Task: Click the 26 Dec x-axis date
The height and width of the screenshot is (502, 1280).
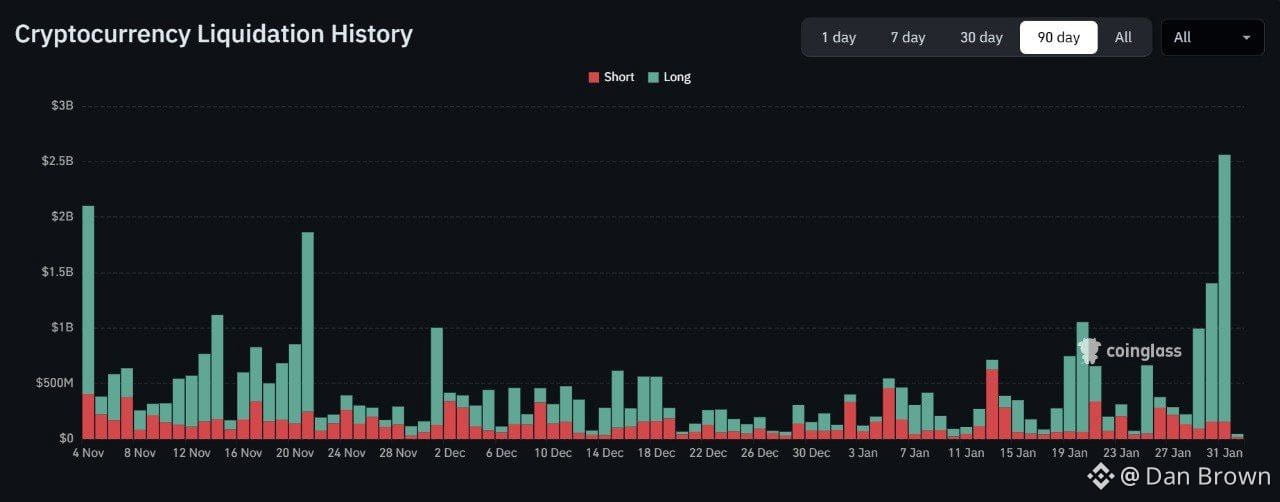Action: click(x=759, y=453)
